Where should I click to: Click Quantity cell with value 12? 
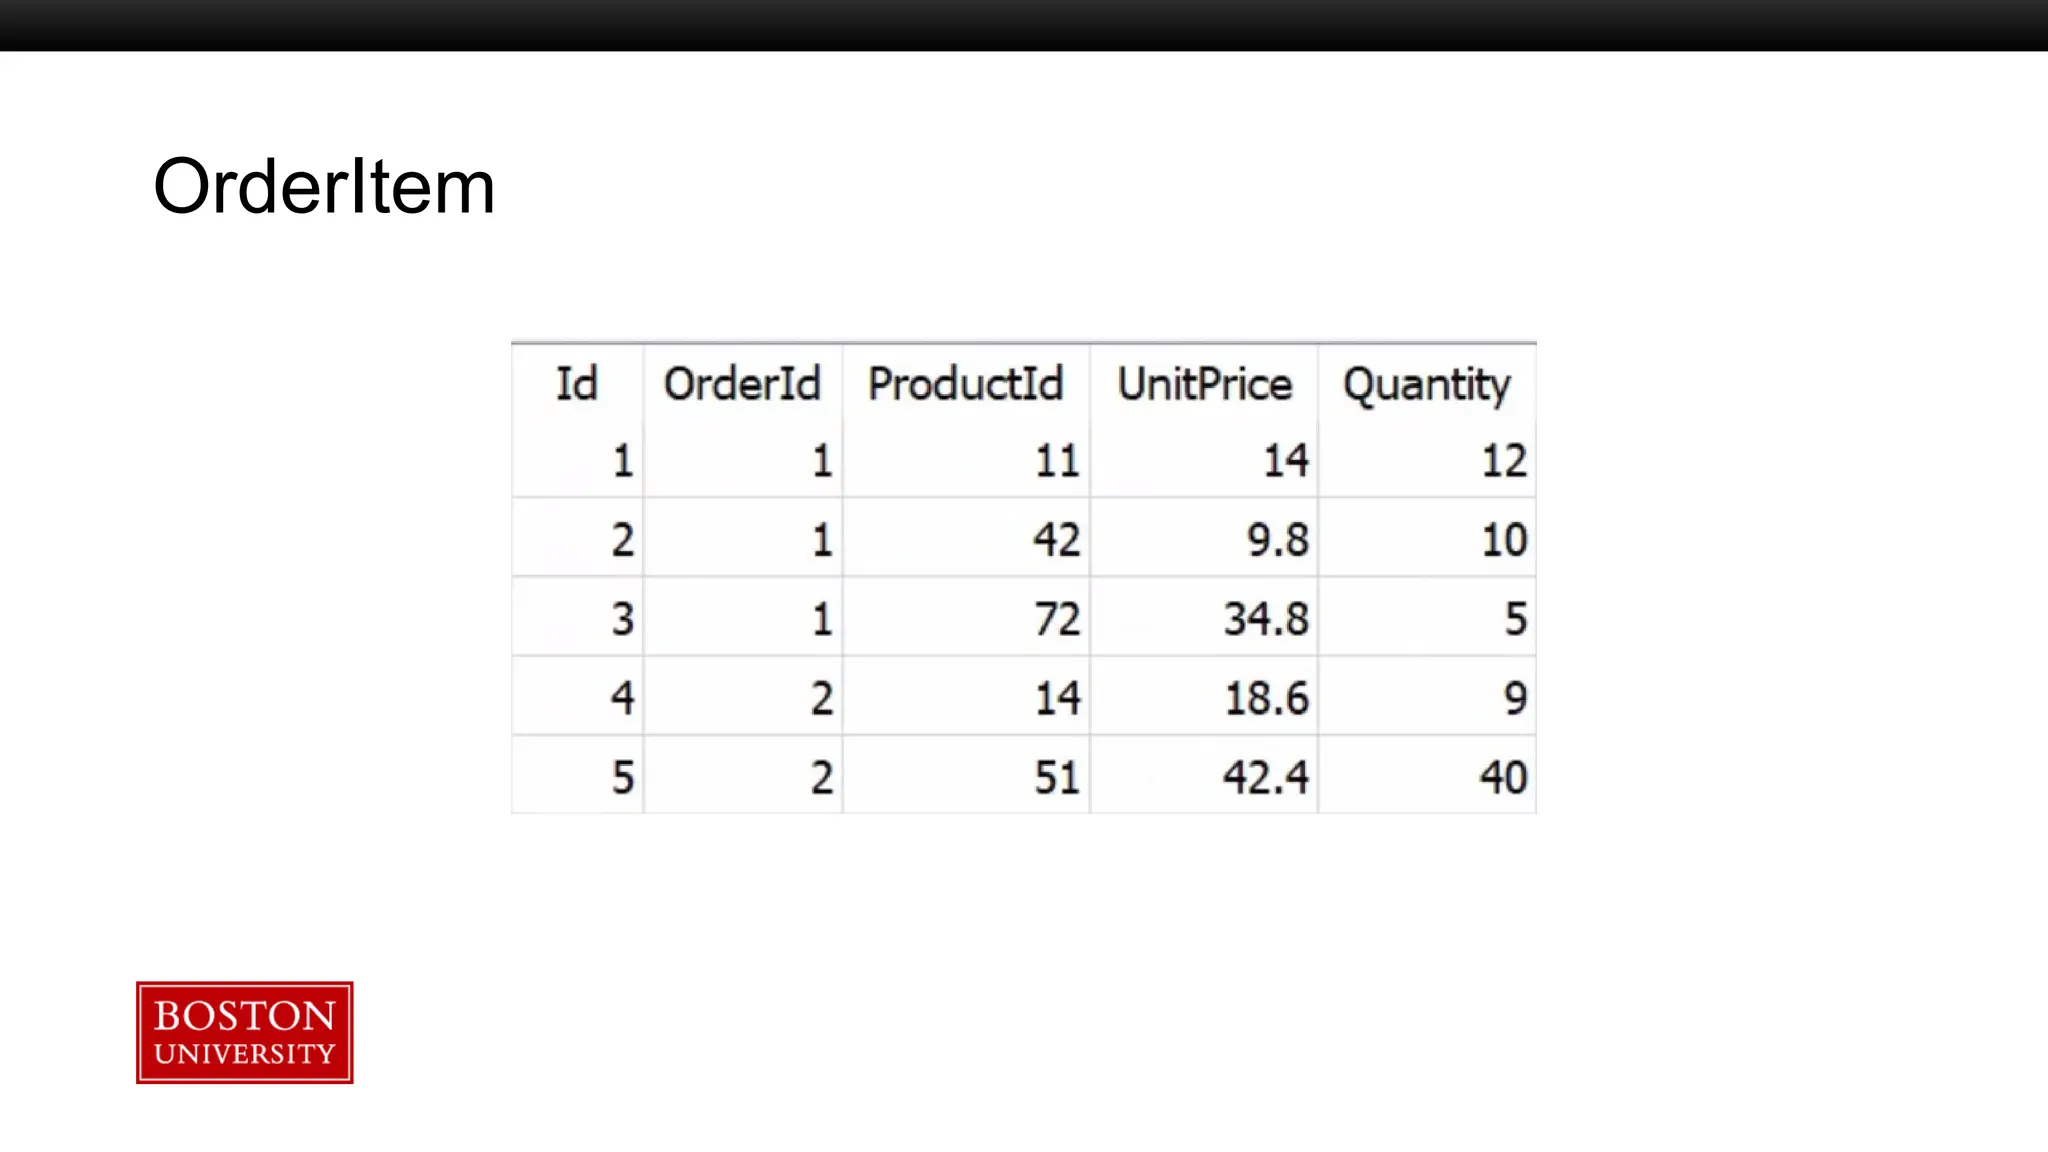1503,461
